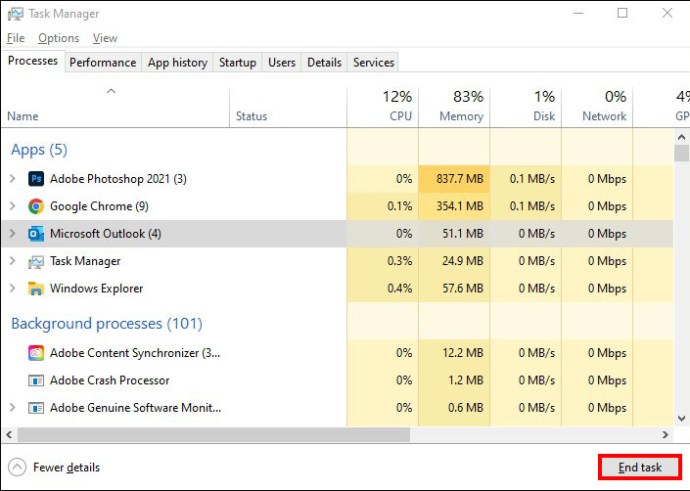Switch to the Performance tab
Image resolution: width=690 pixels, height=491 pixels.
click(x=103, y=62)
